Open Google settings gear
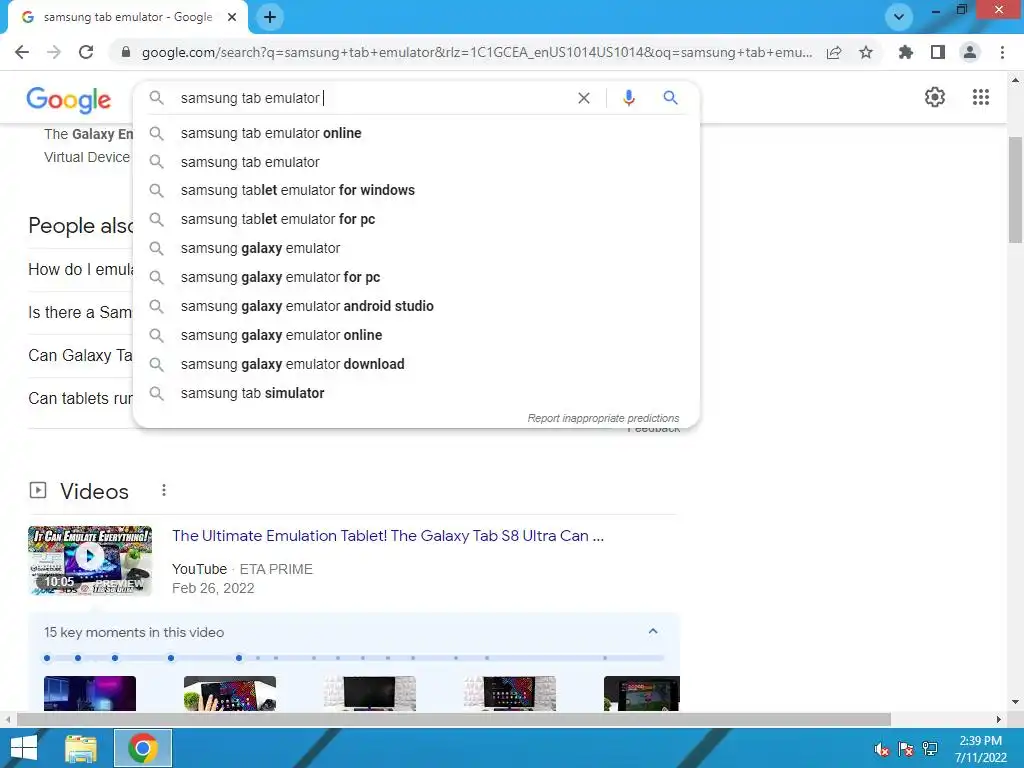This screenshot has height=768, width=1024. tap(935, 97)
